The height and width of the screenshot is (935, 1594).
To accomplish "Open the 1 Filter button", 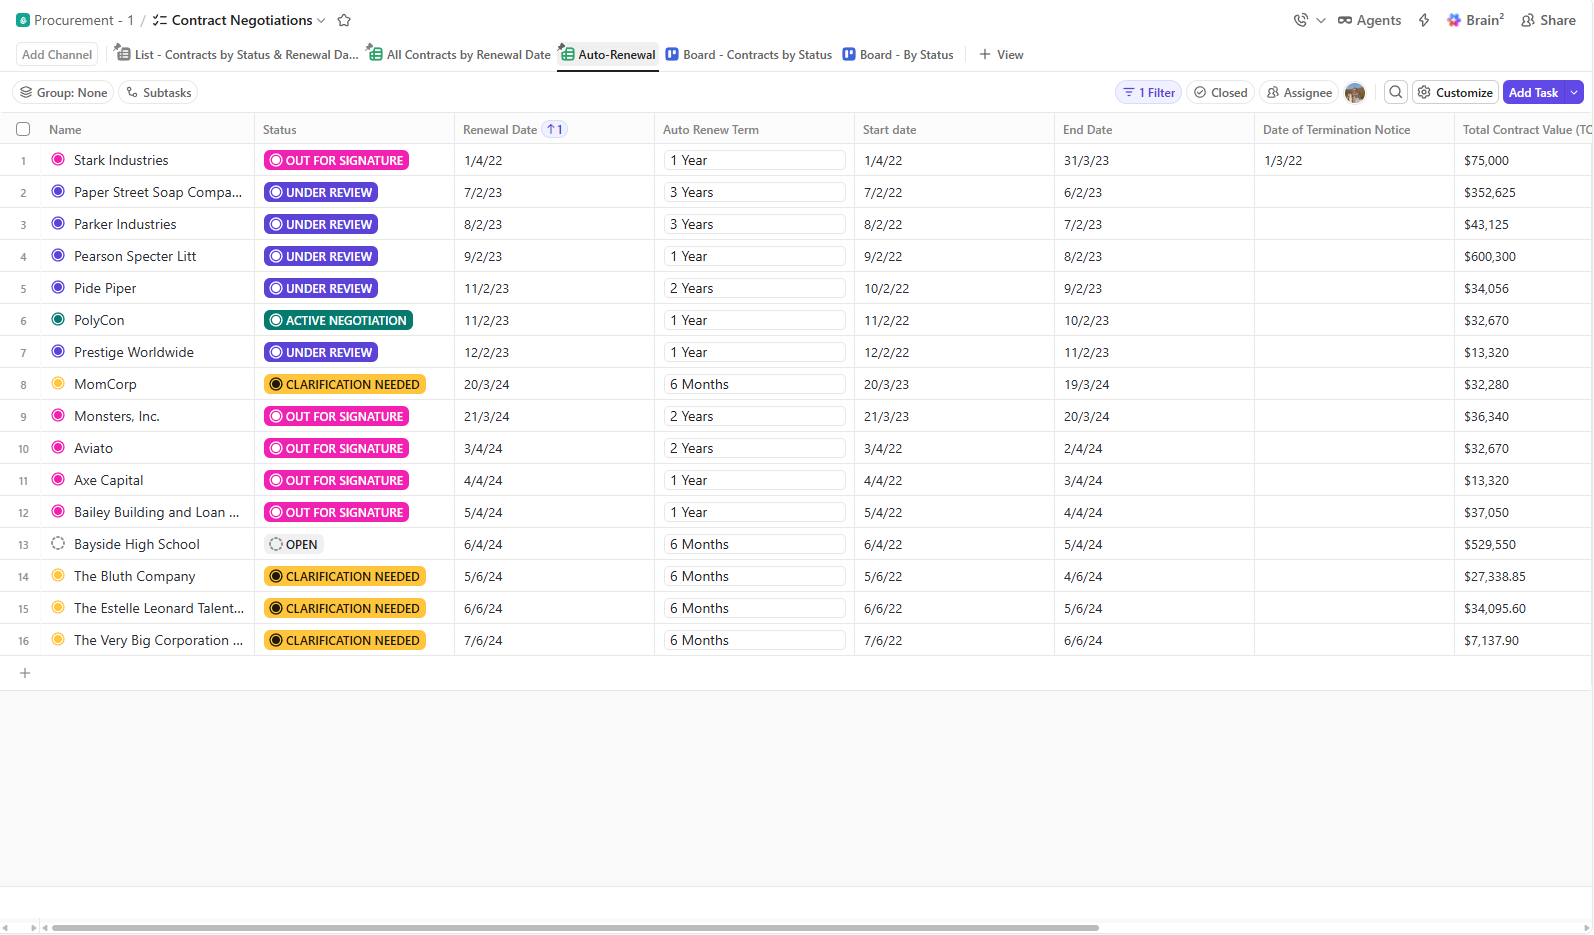I will coord(1149,93).
